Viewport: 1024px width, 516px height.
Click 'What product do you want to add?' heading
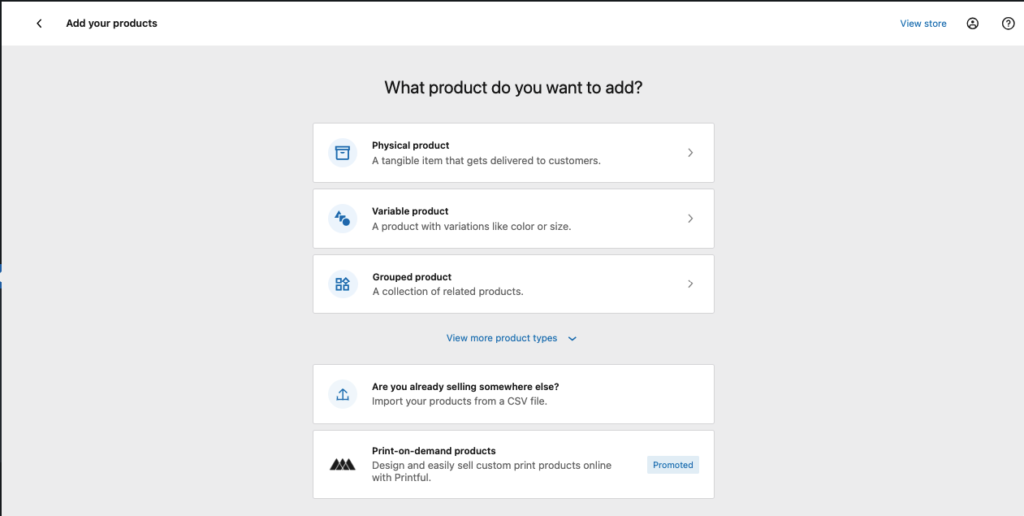point(513,88)
